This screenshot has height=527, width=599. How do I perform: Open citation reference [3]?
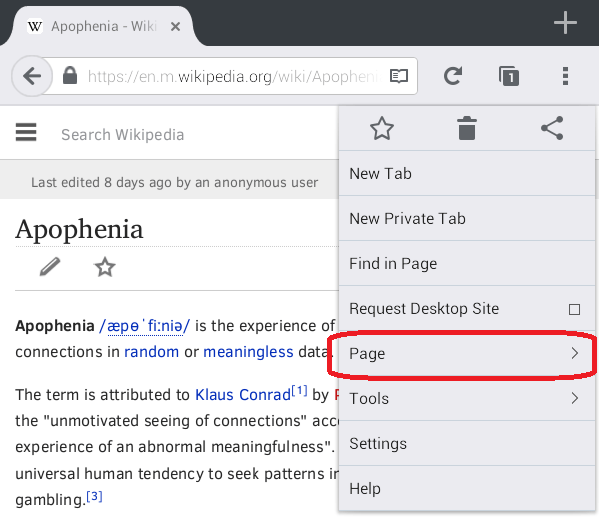tap(94, 496)
